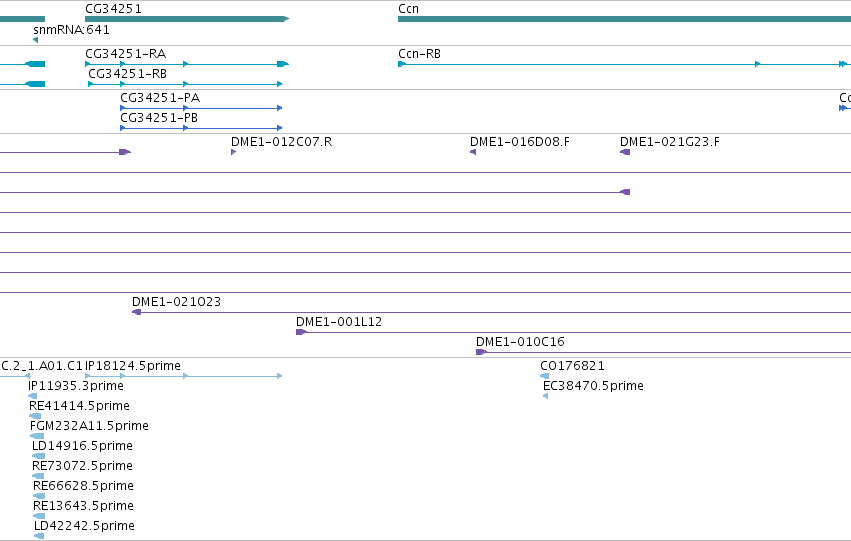851x541 pixels.
Task: Select the DME1-016D08.F feature label
Action: click(x=519, y=142)
